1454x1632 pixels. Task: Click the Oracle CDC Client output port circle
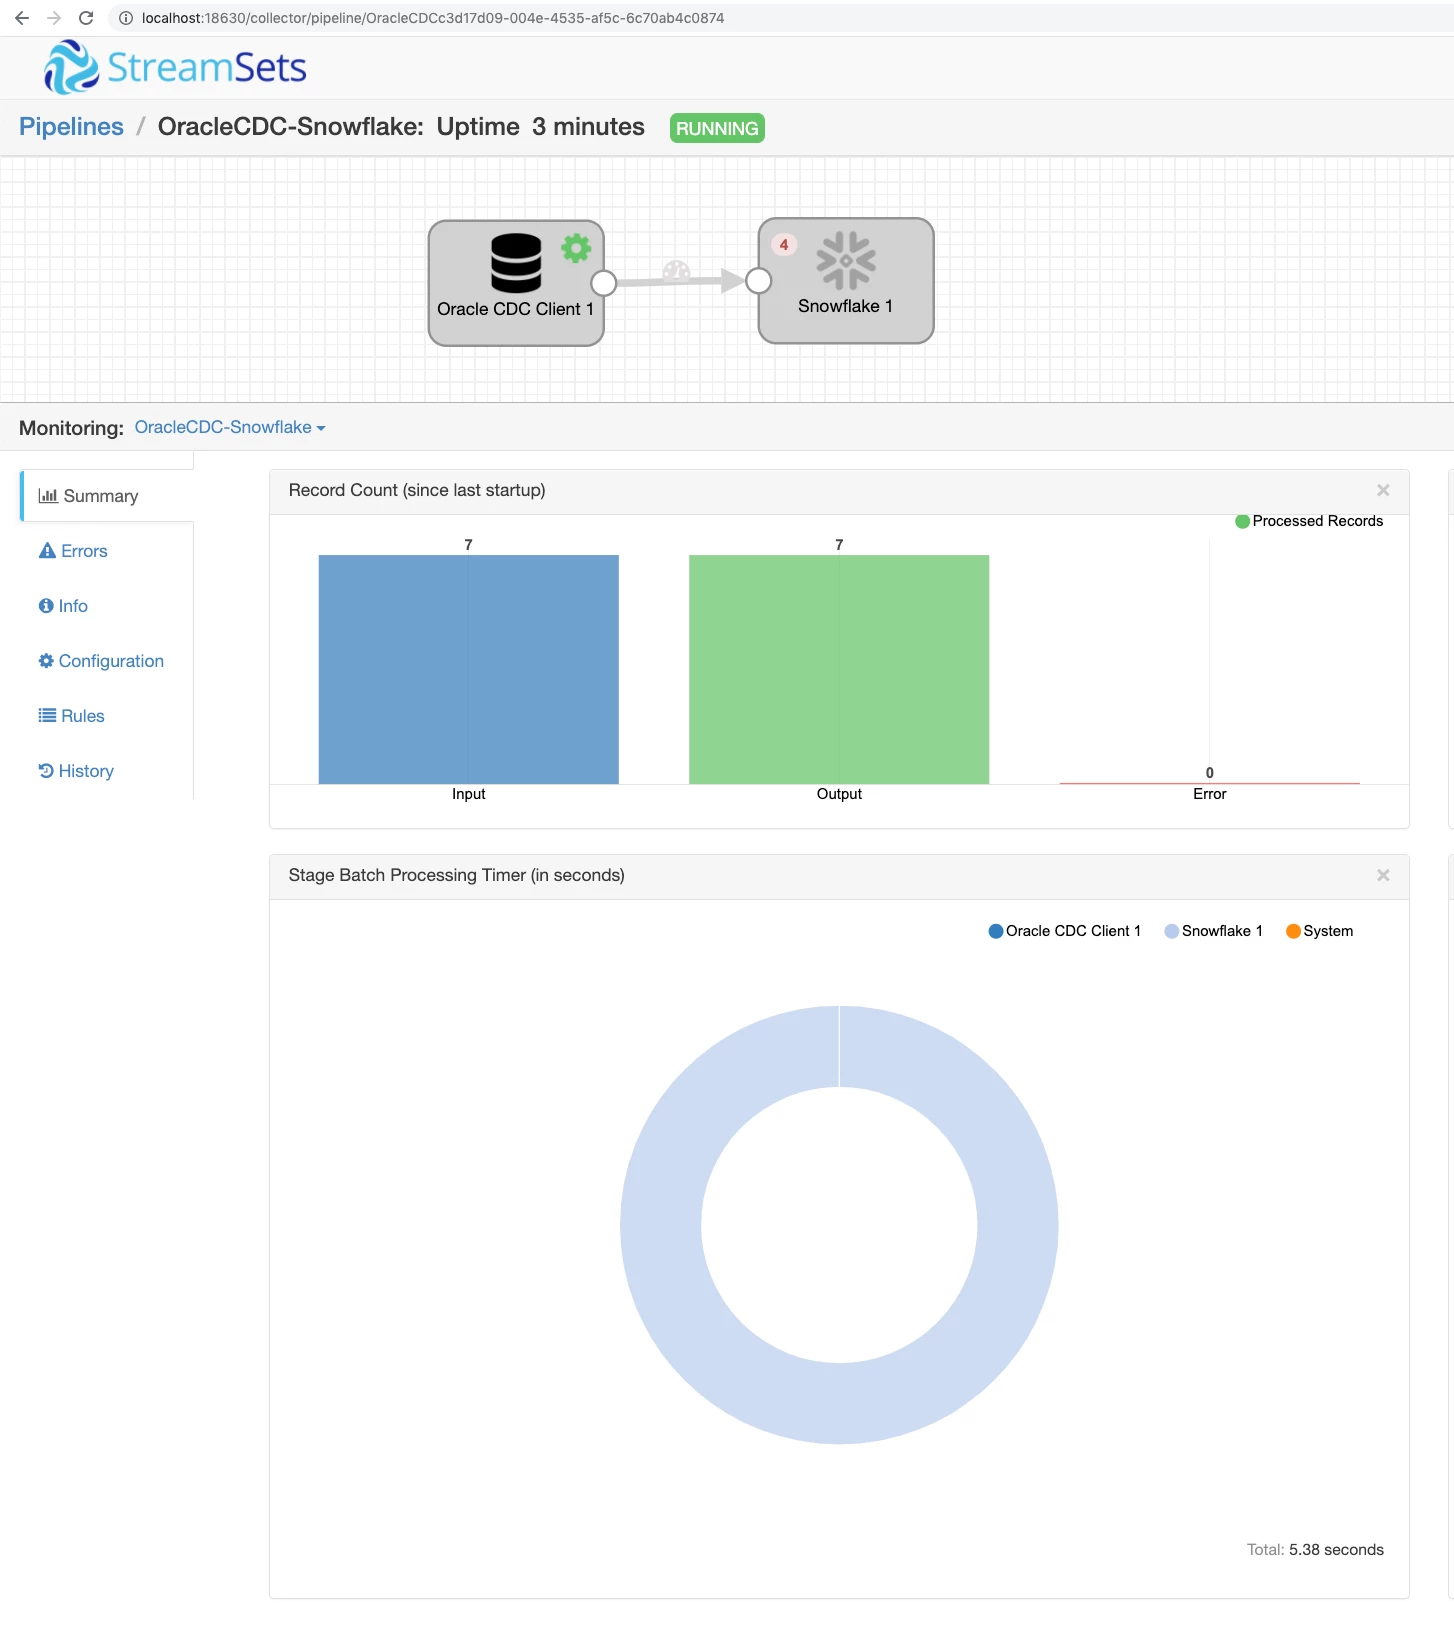coord(604,283)
